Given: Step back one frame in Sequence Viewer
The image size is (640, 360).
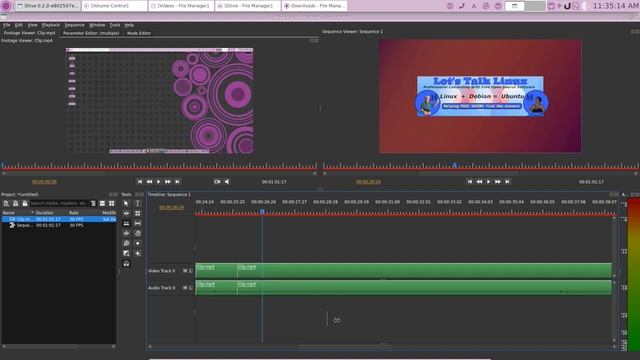Looking at the screenshot, I should pyautogui.click(x=479, y=182).
